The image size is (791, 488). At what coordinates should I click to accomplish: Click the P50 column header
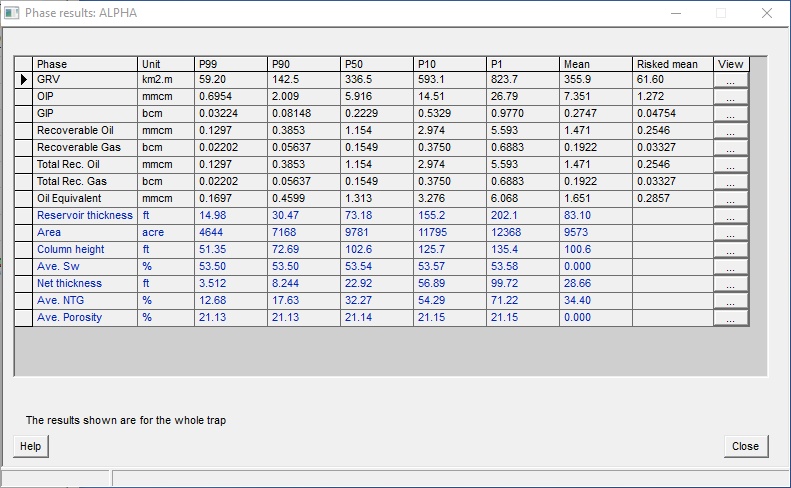[x=376, y=64]
